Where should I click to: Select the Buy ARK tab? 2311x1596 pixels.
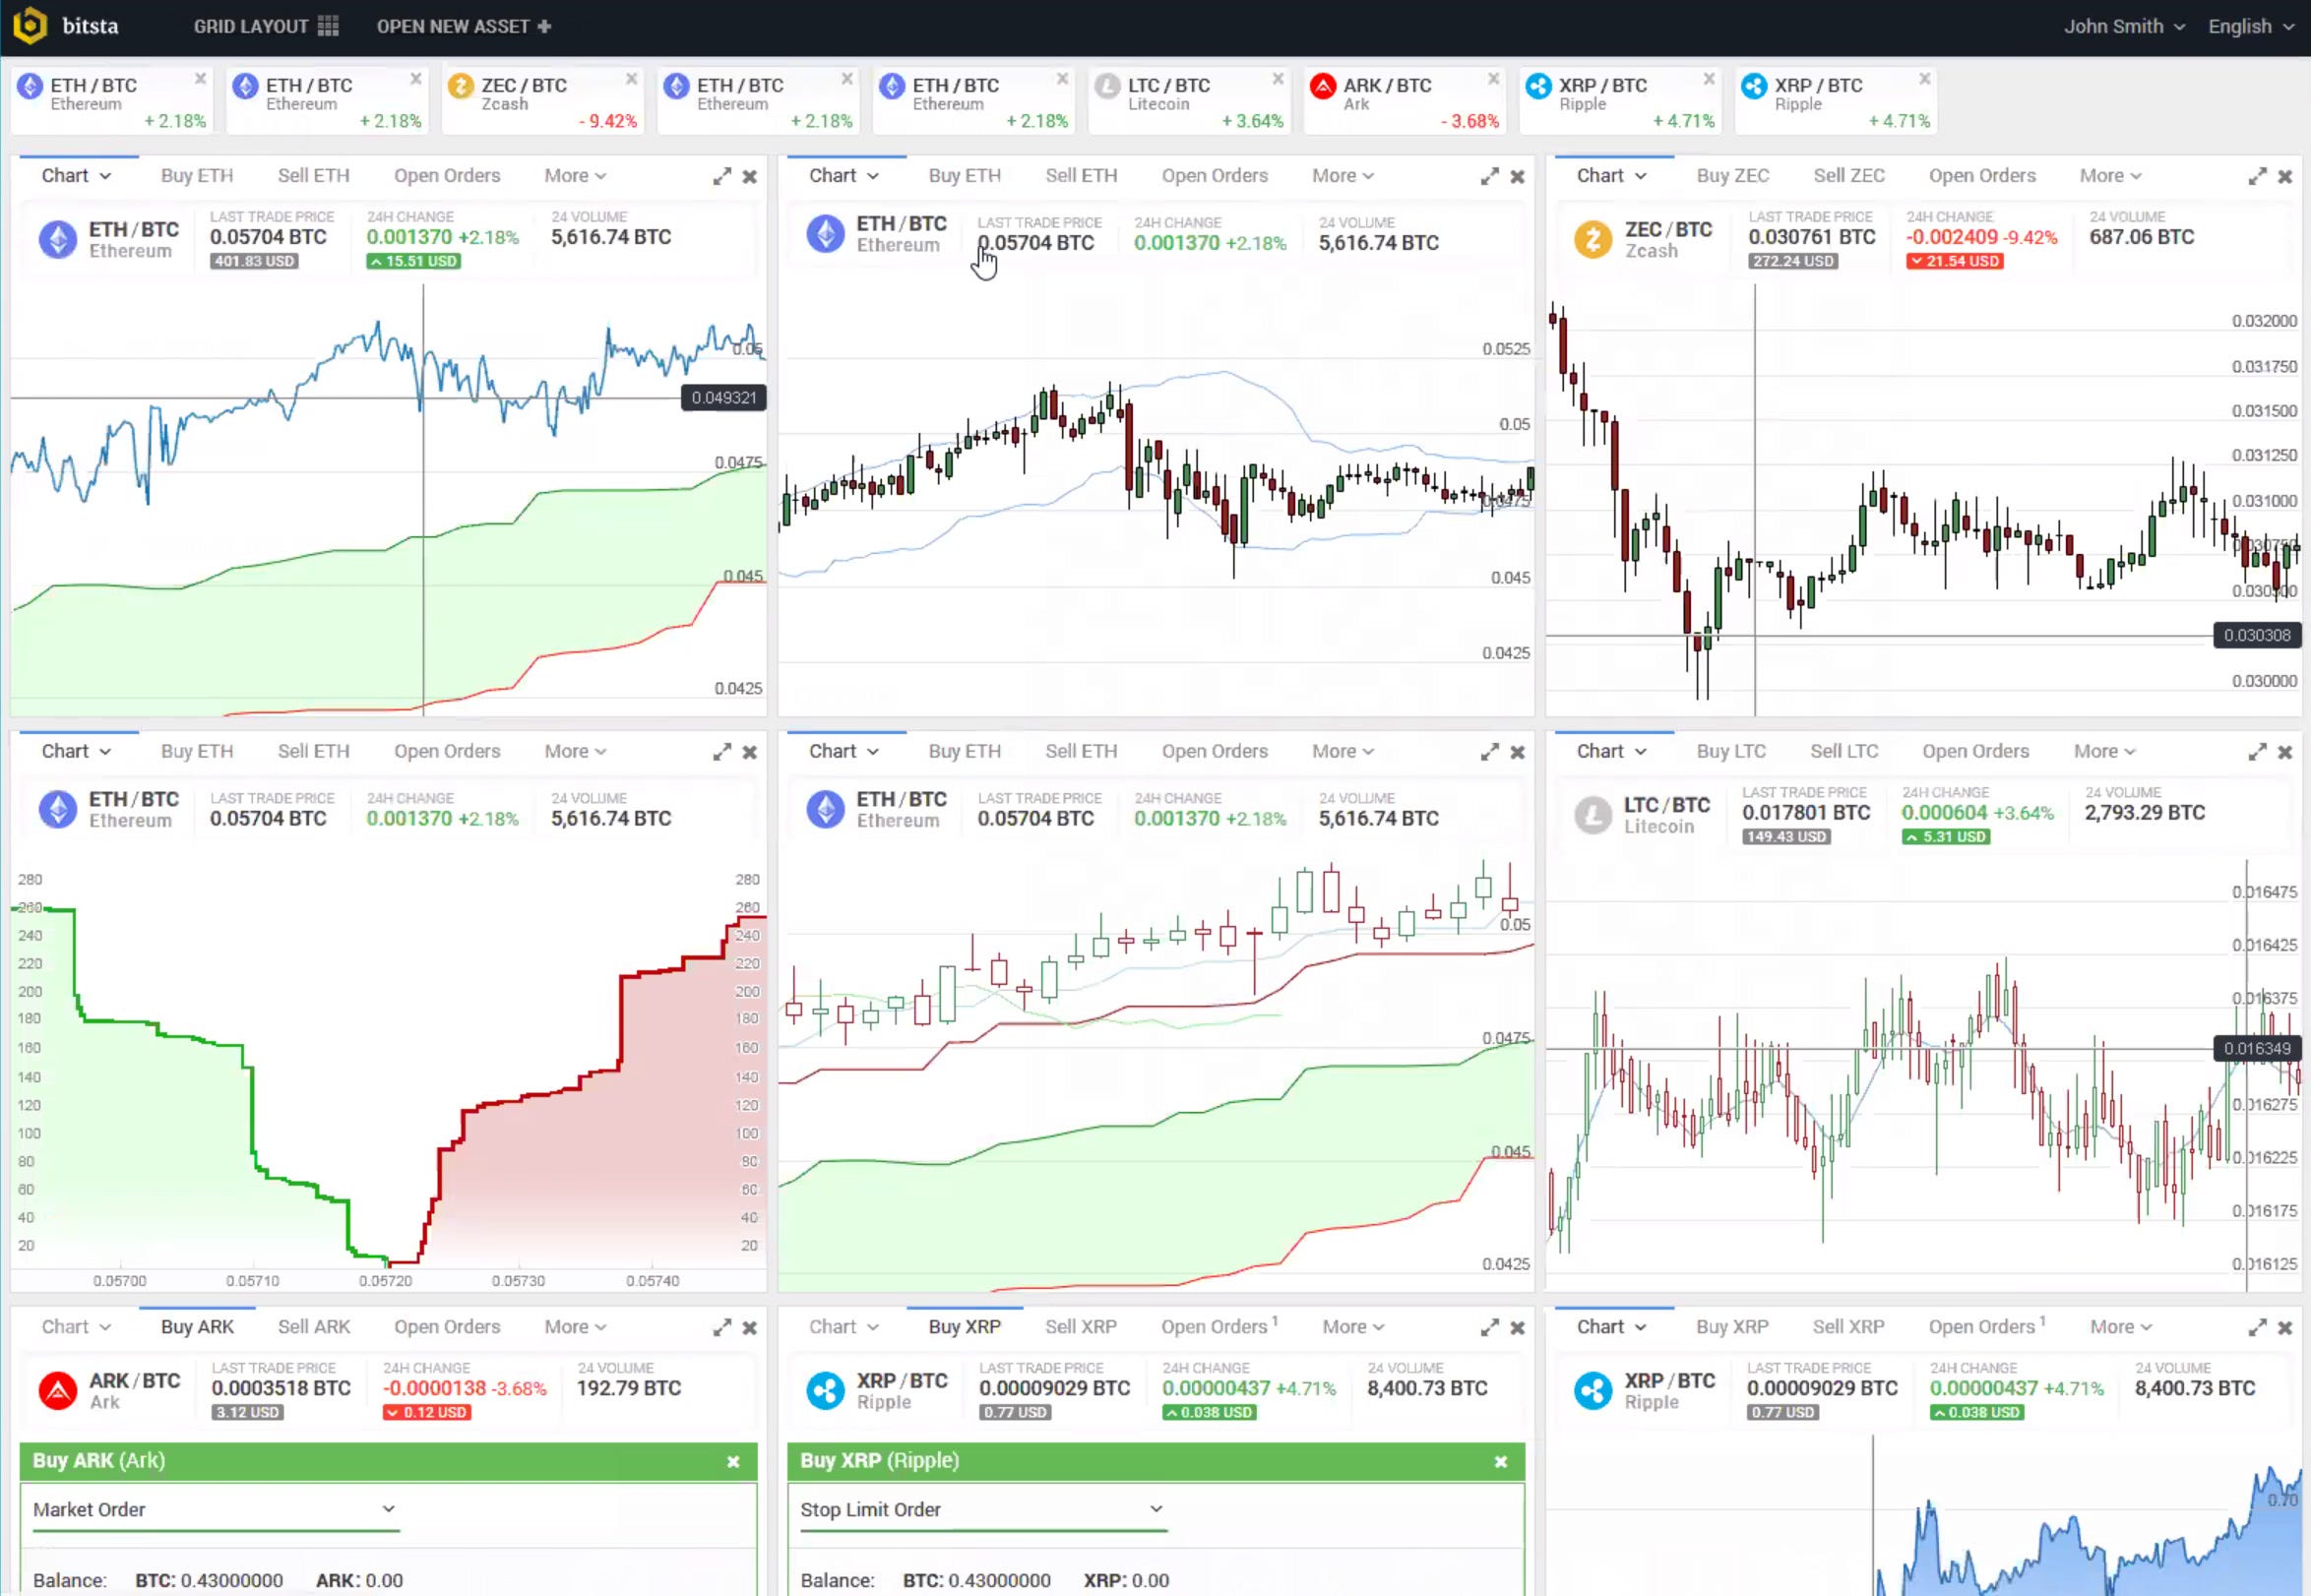197,1327
